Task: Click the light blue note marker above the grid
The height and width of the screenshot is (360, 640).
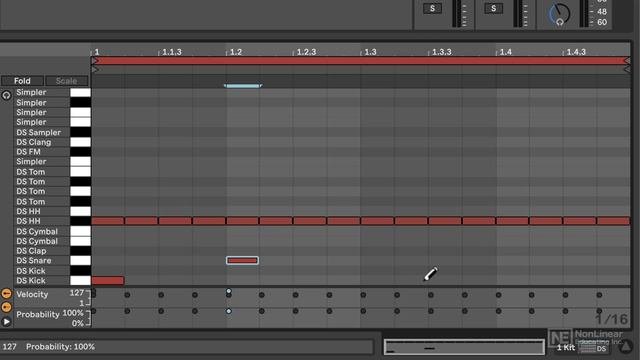Action: pos(243,86)
